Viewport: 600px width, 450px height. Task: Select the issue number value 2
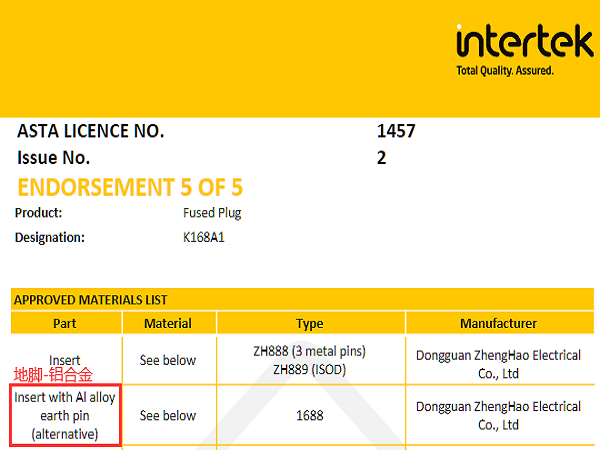click(x=382, y=158)
